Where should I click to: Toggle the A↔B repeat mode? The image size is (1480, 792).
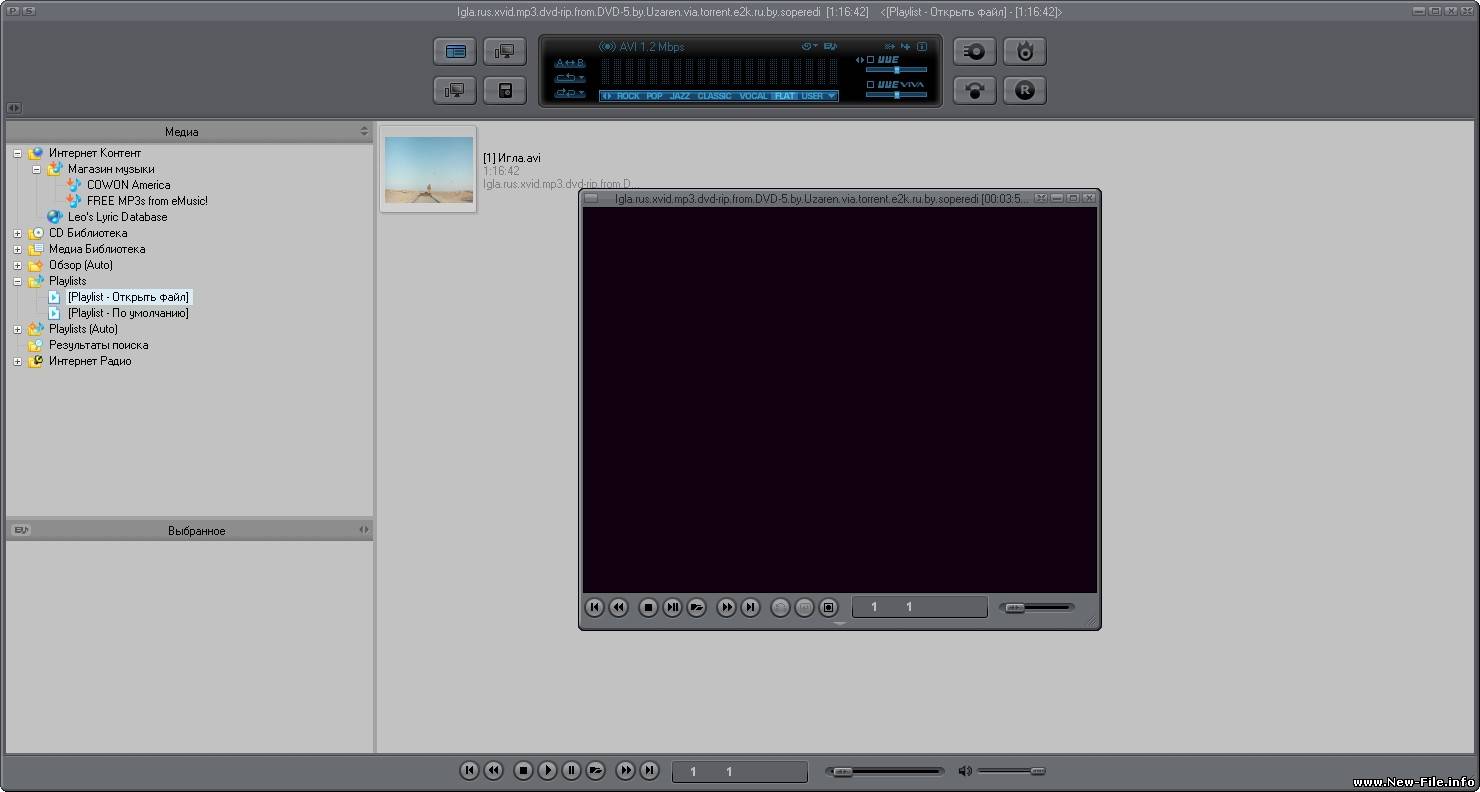[567, 62]
